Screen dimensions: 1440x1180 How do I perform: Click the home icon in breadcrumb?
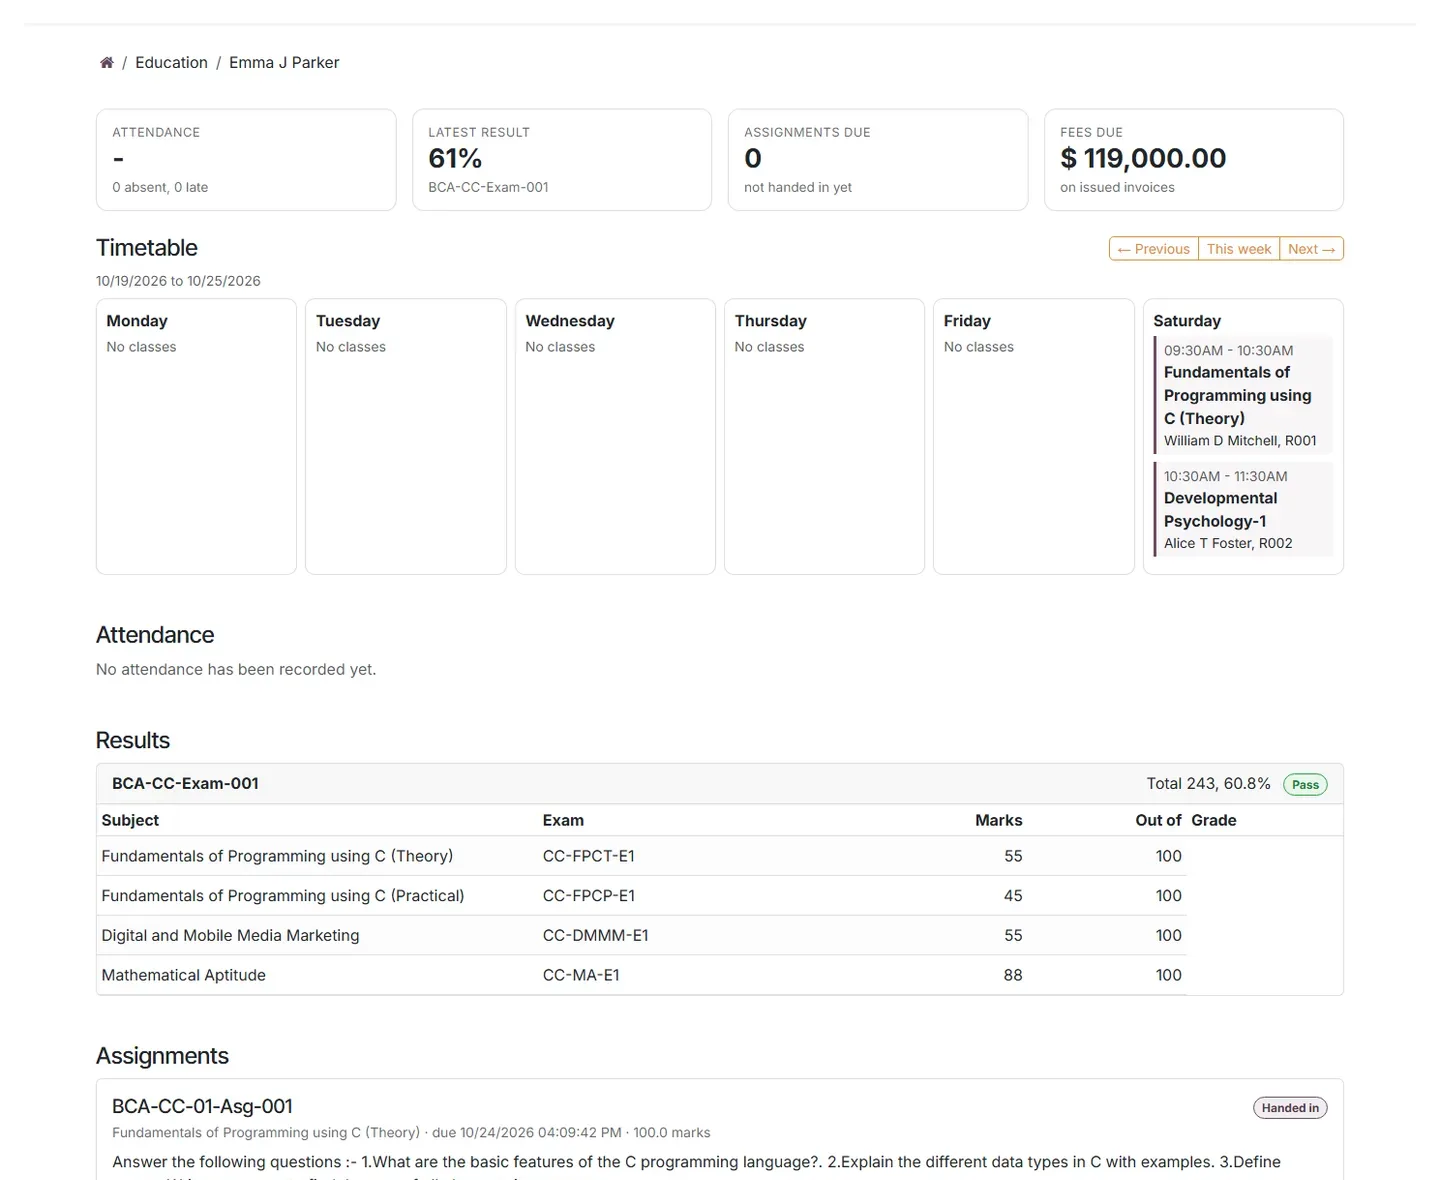(x=107, y=63)
